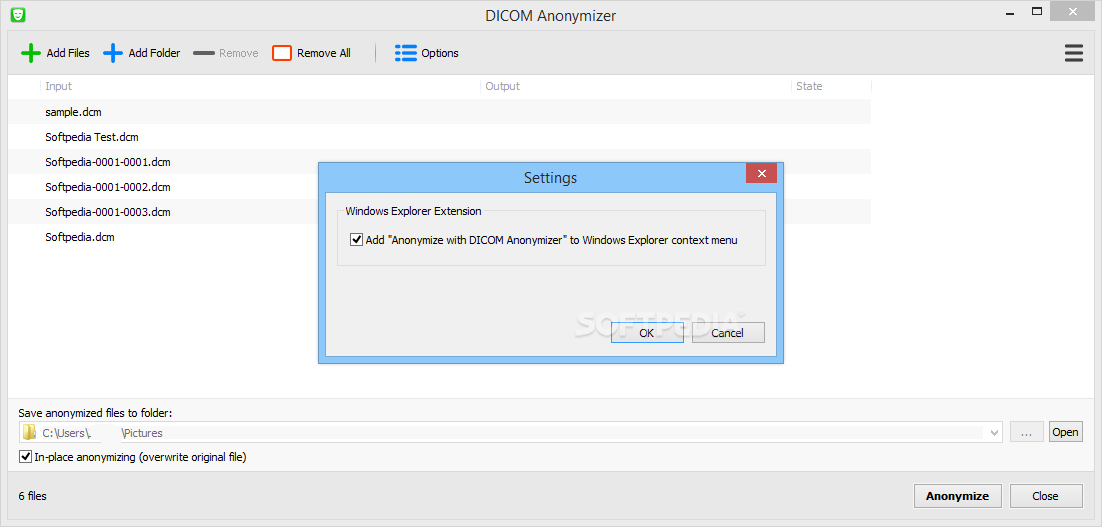Click the browse ellipsis button

(1027, 432)
